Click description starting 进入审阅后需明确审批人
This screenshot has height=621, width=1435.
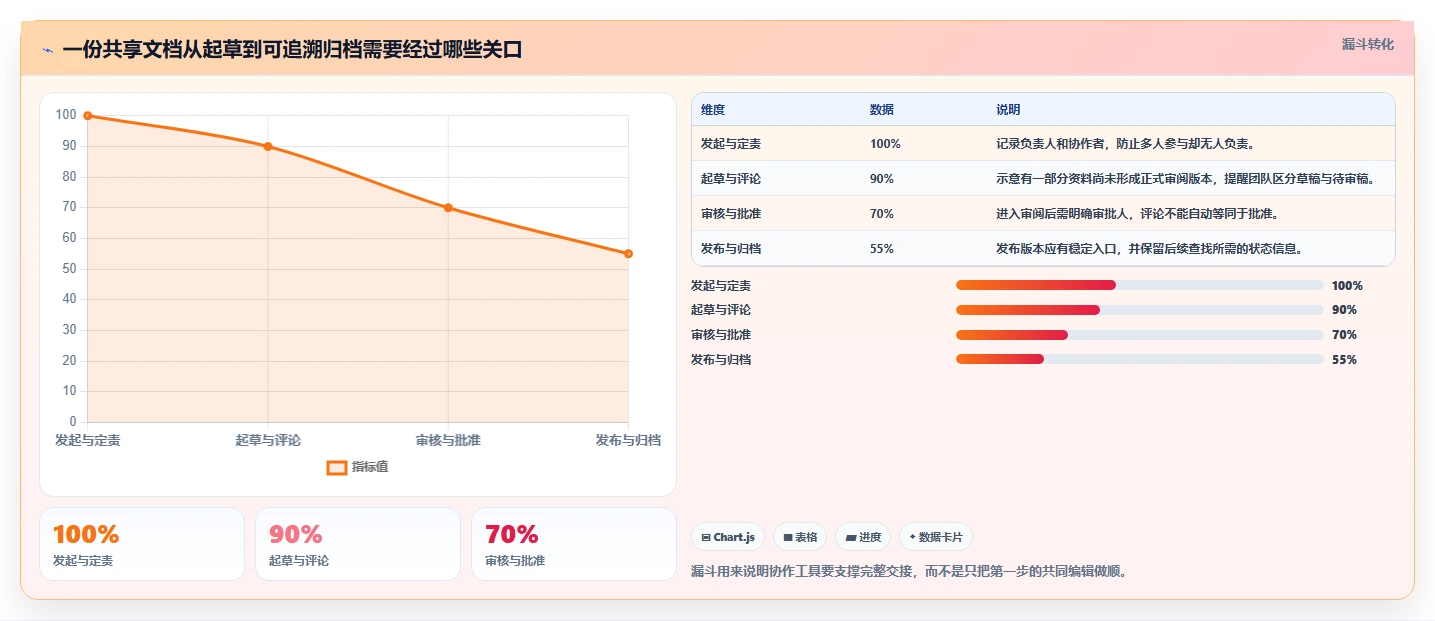click(1138, 214)
